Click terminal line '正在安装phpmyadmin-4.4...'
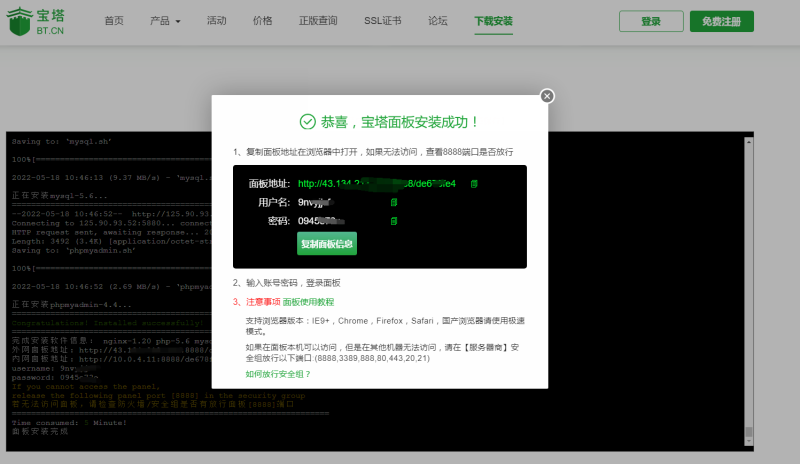Viewport: 800px width, 464px height. 71,305
